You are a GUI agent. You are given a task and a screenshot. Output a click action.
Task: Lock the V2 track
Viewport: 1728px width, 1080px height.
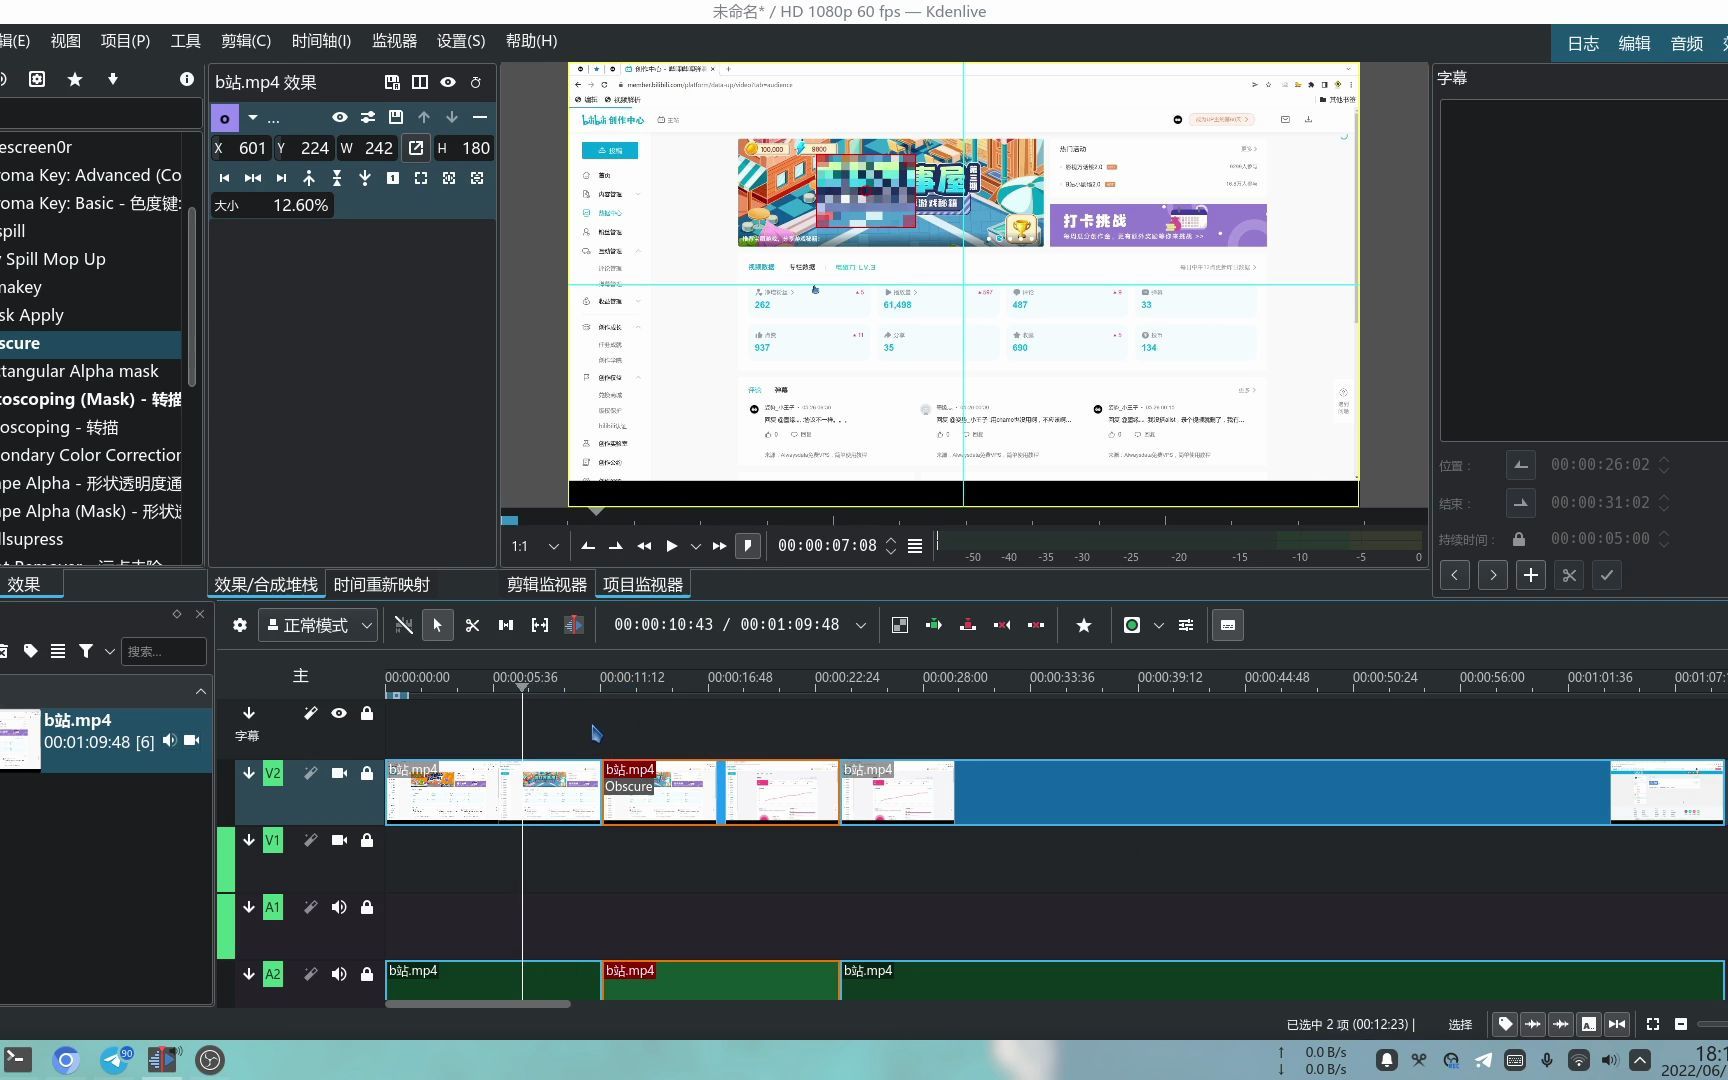pos(367,773)
